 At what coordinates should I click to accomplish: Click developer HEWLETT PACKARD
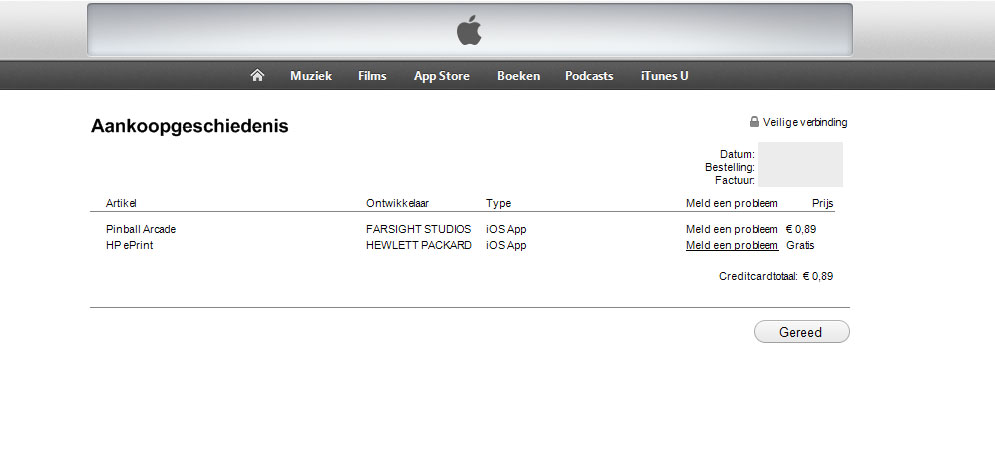419,245
